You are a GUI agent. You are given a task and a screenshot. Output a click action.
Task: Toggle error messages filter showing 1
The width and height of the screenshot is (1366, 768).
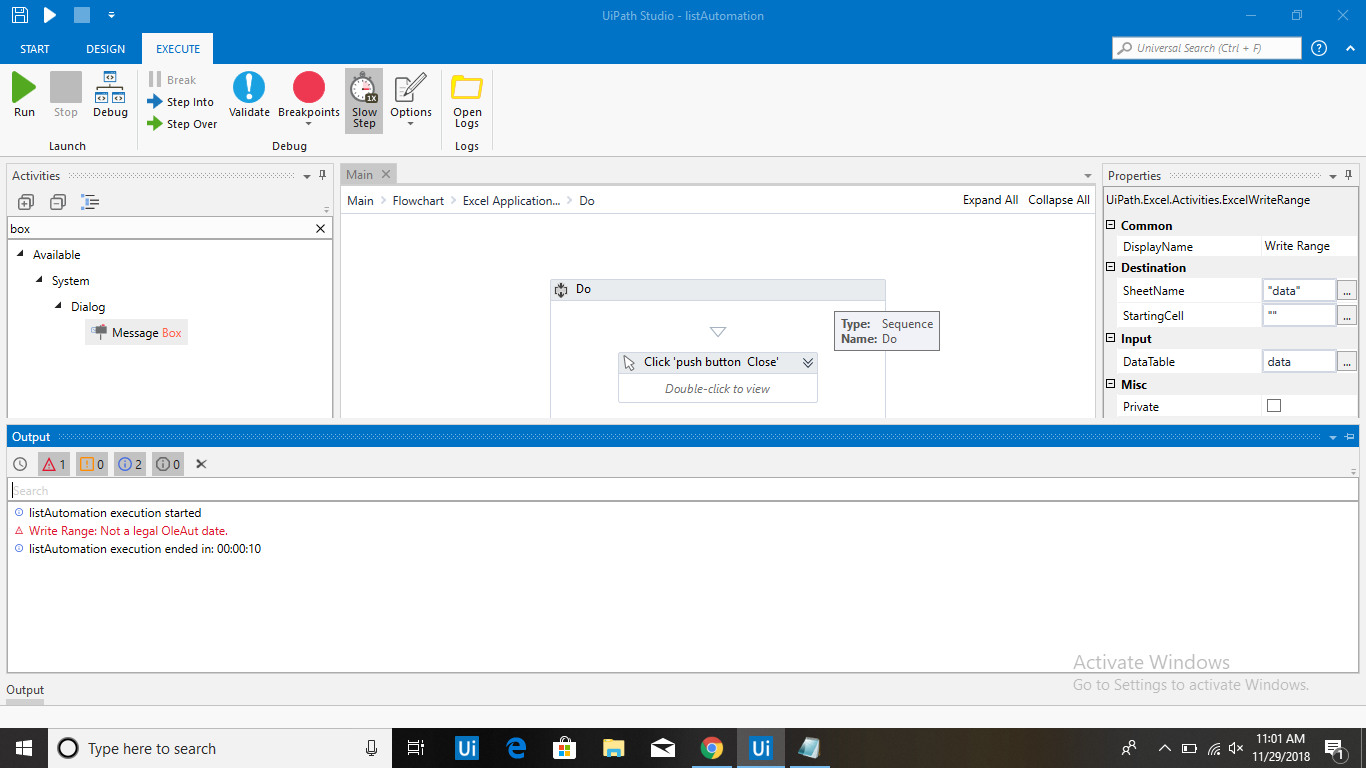point(53,464)
